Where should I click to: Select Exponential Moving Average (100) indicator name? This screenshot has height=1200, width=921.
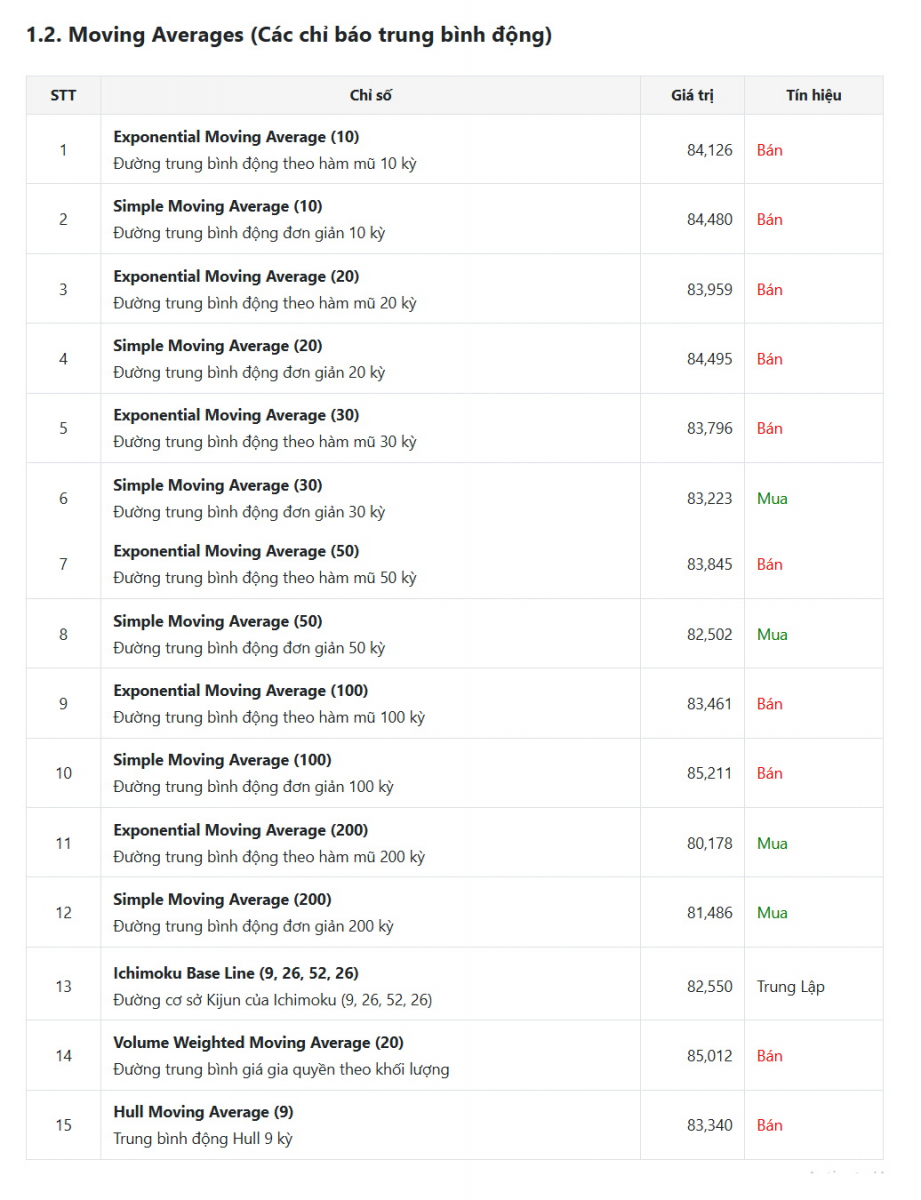point(240,691)
